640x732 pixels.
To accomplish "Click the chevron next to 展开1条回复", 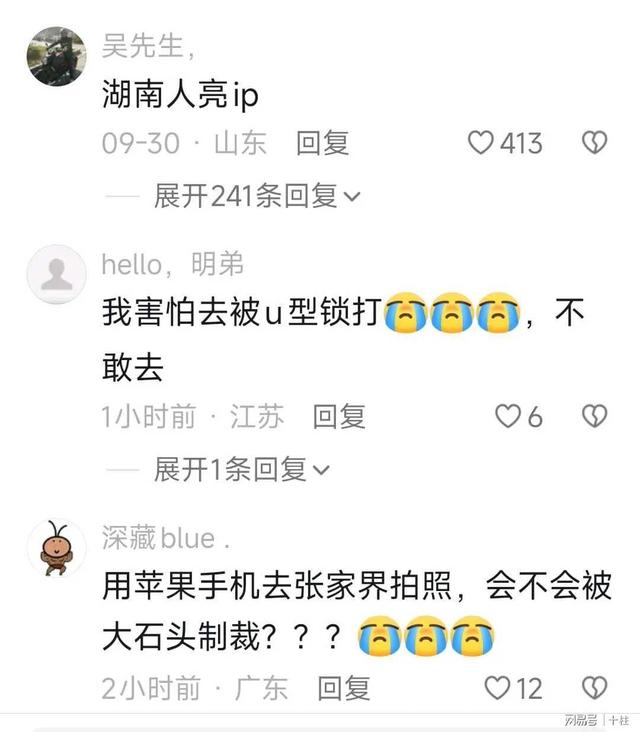I will [x=321, y=470].
